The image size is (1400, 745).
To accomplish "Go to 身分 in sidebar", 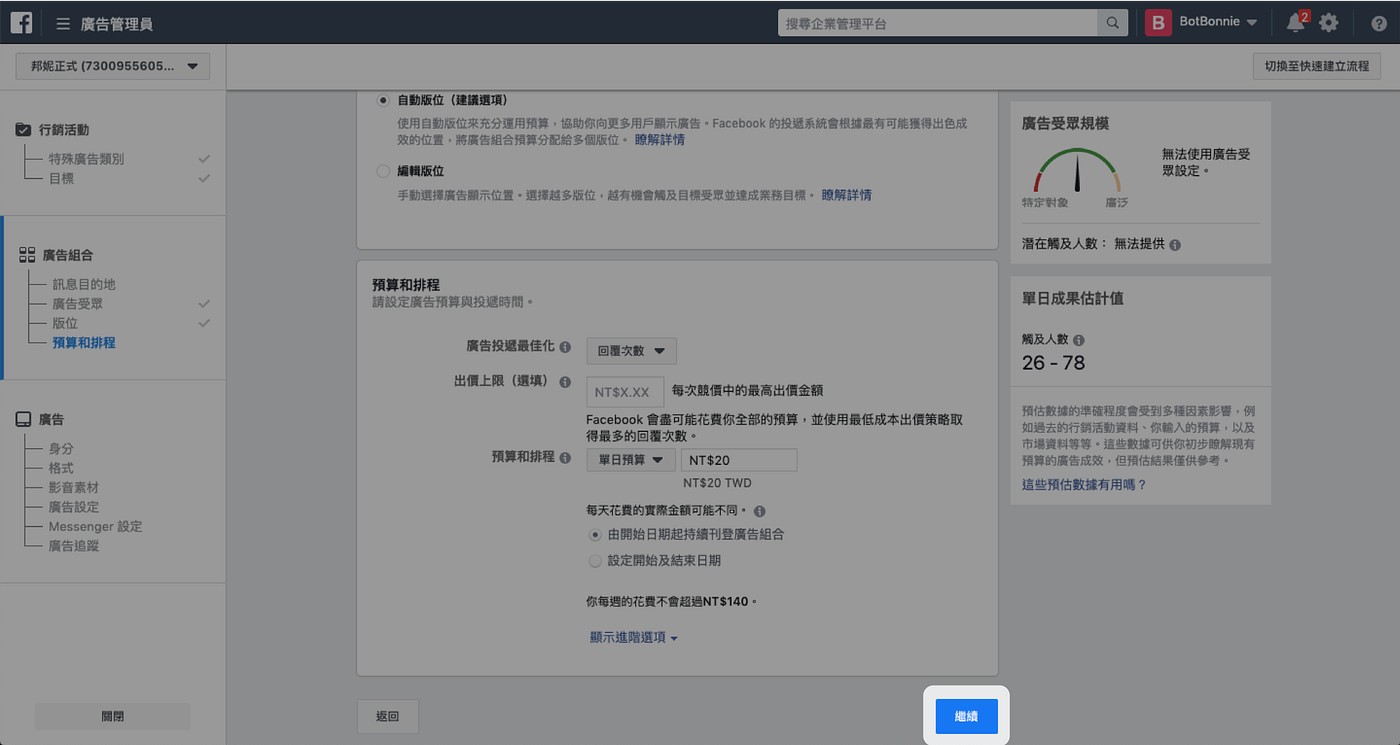I will [61, 449].
